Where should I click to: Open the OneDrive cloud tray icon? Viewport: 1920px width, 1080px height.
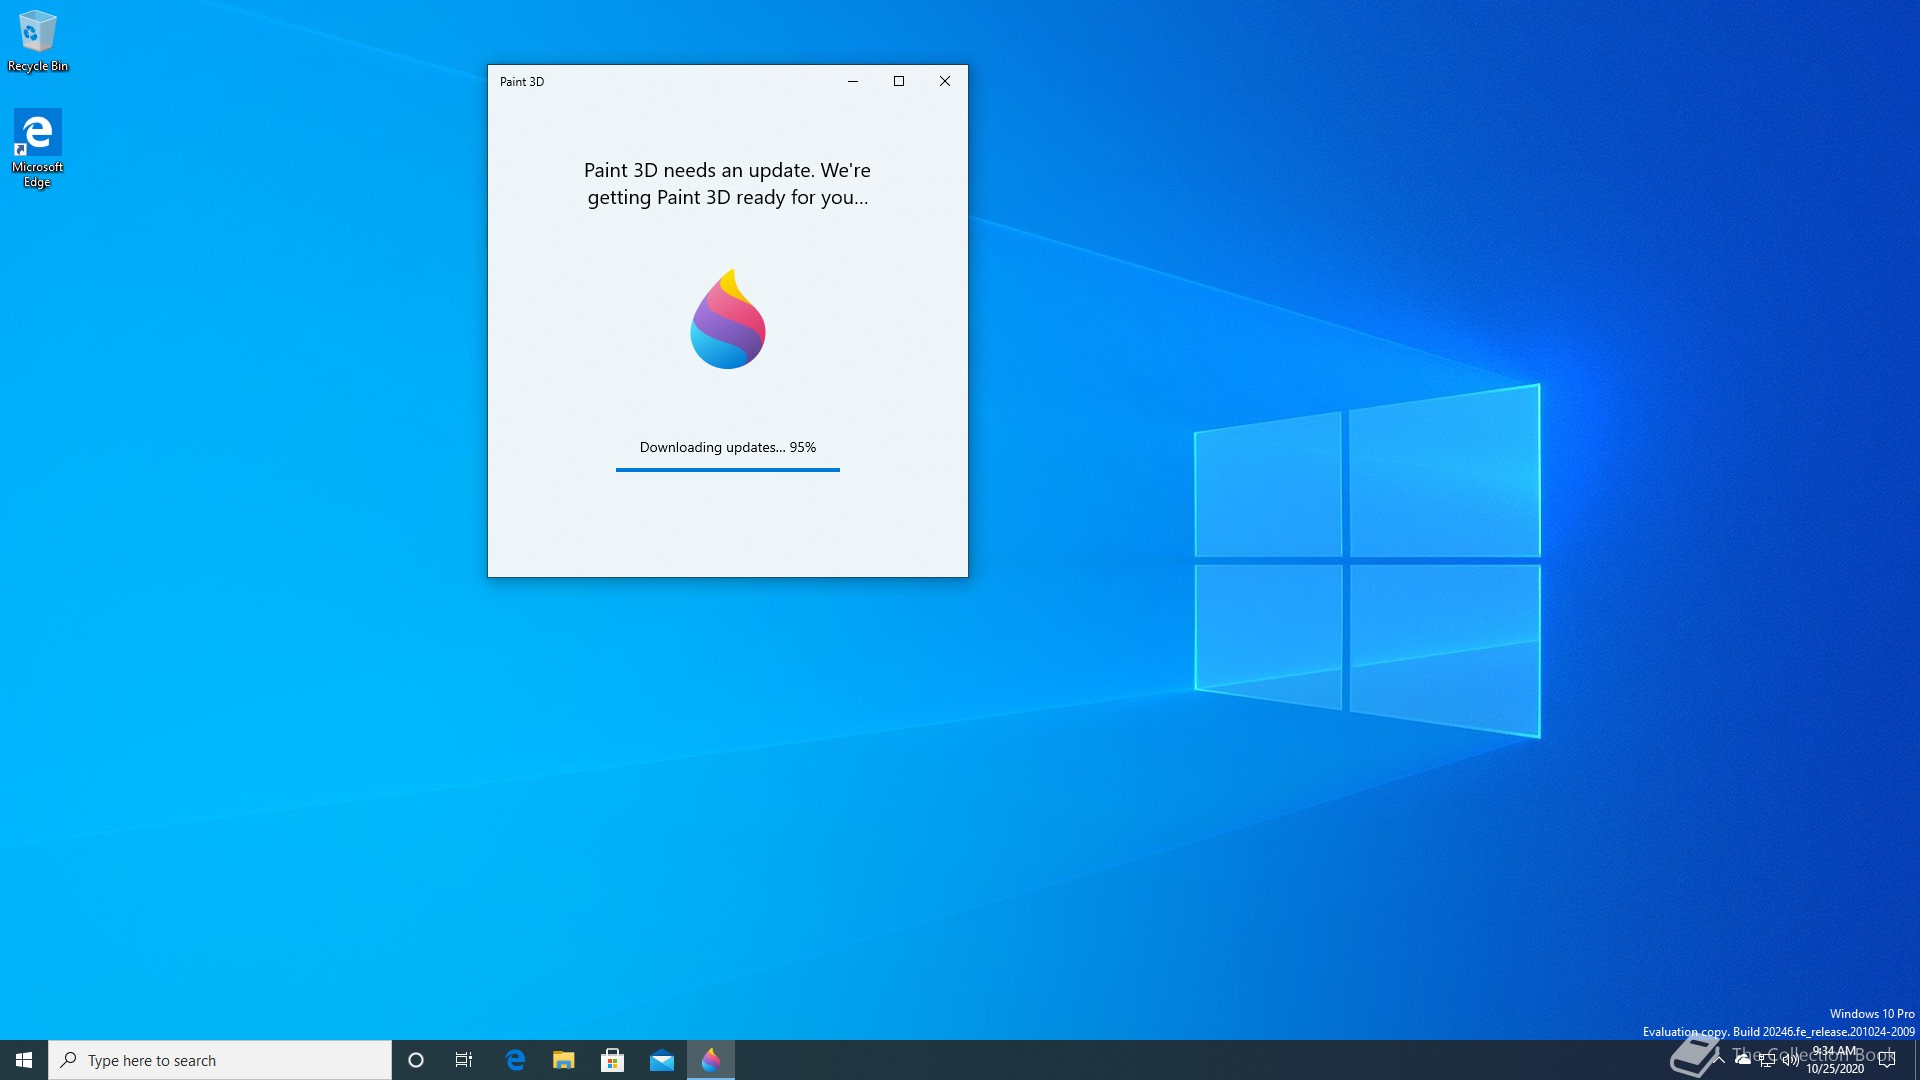[1743, 1060]
